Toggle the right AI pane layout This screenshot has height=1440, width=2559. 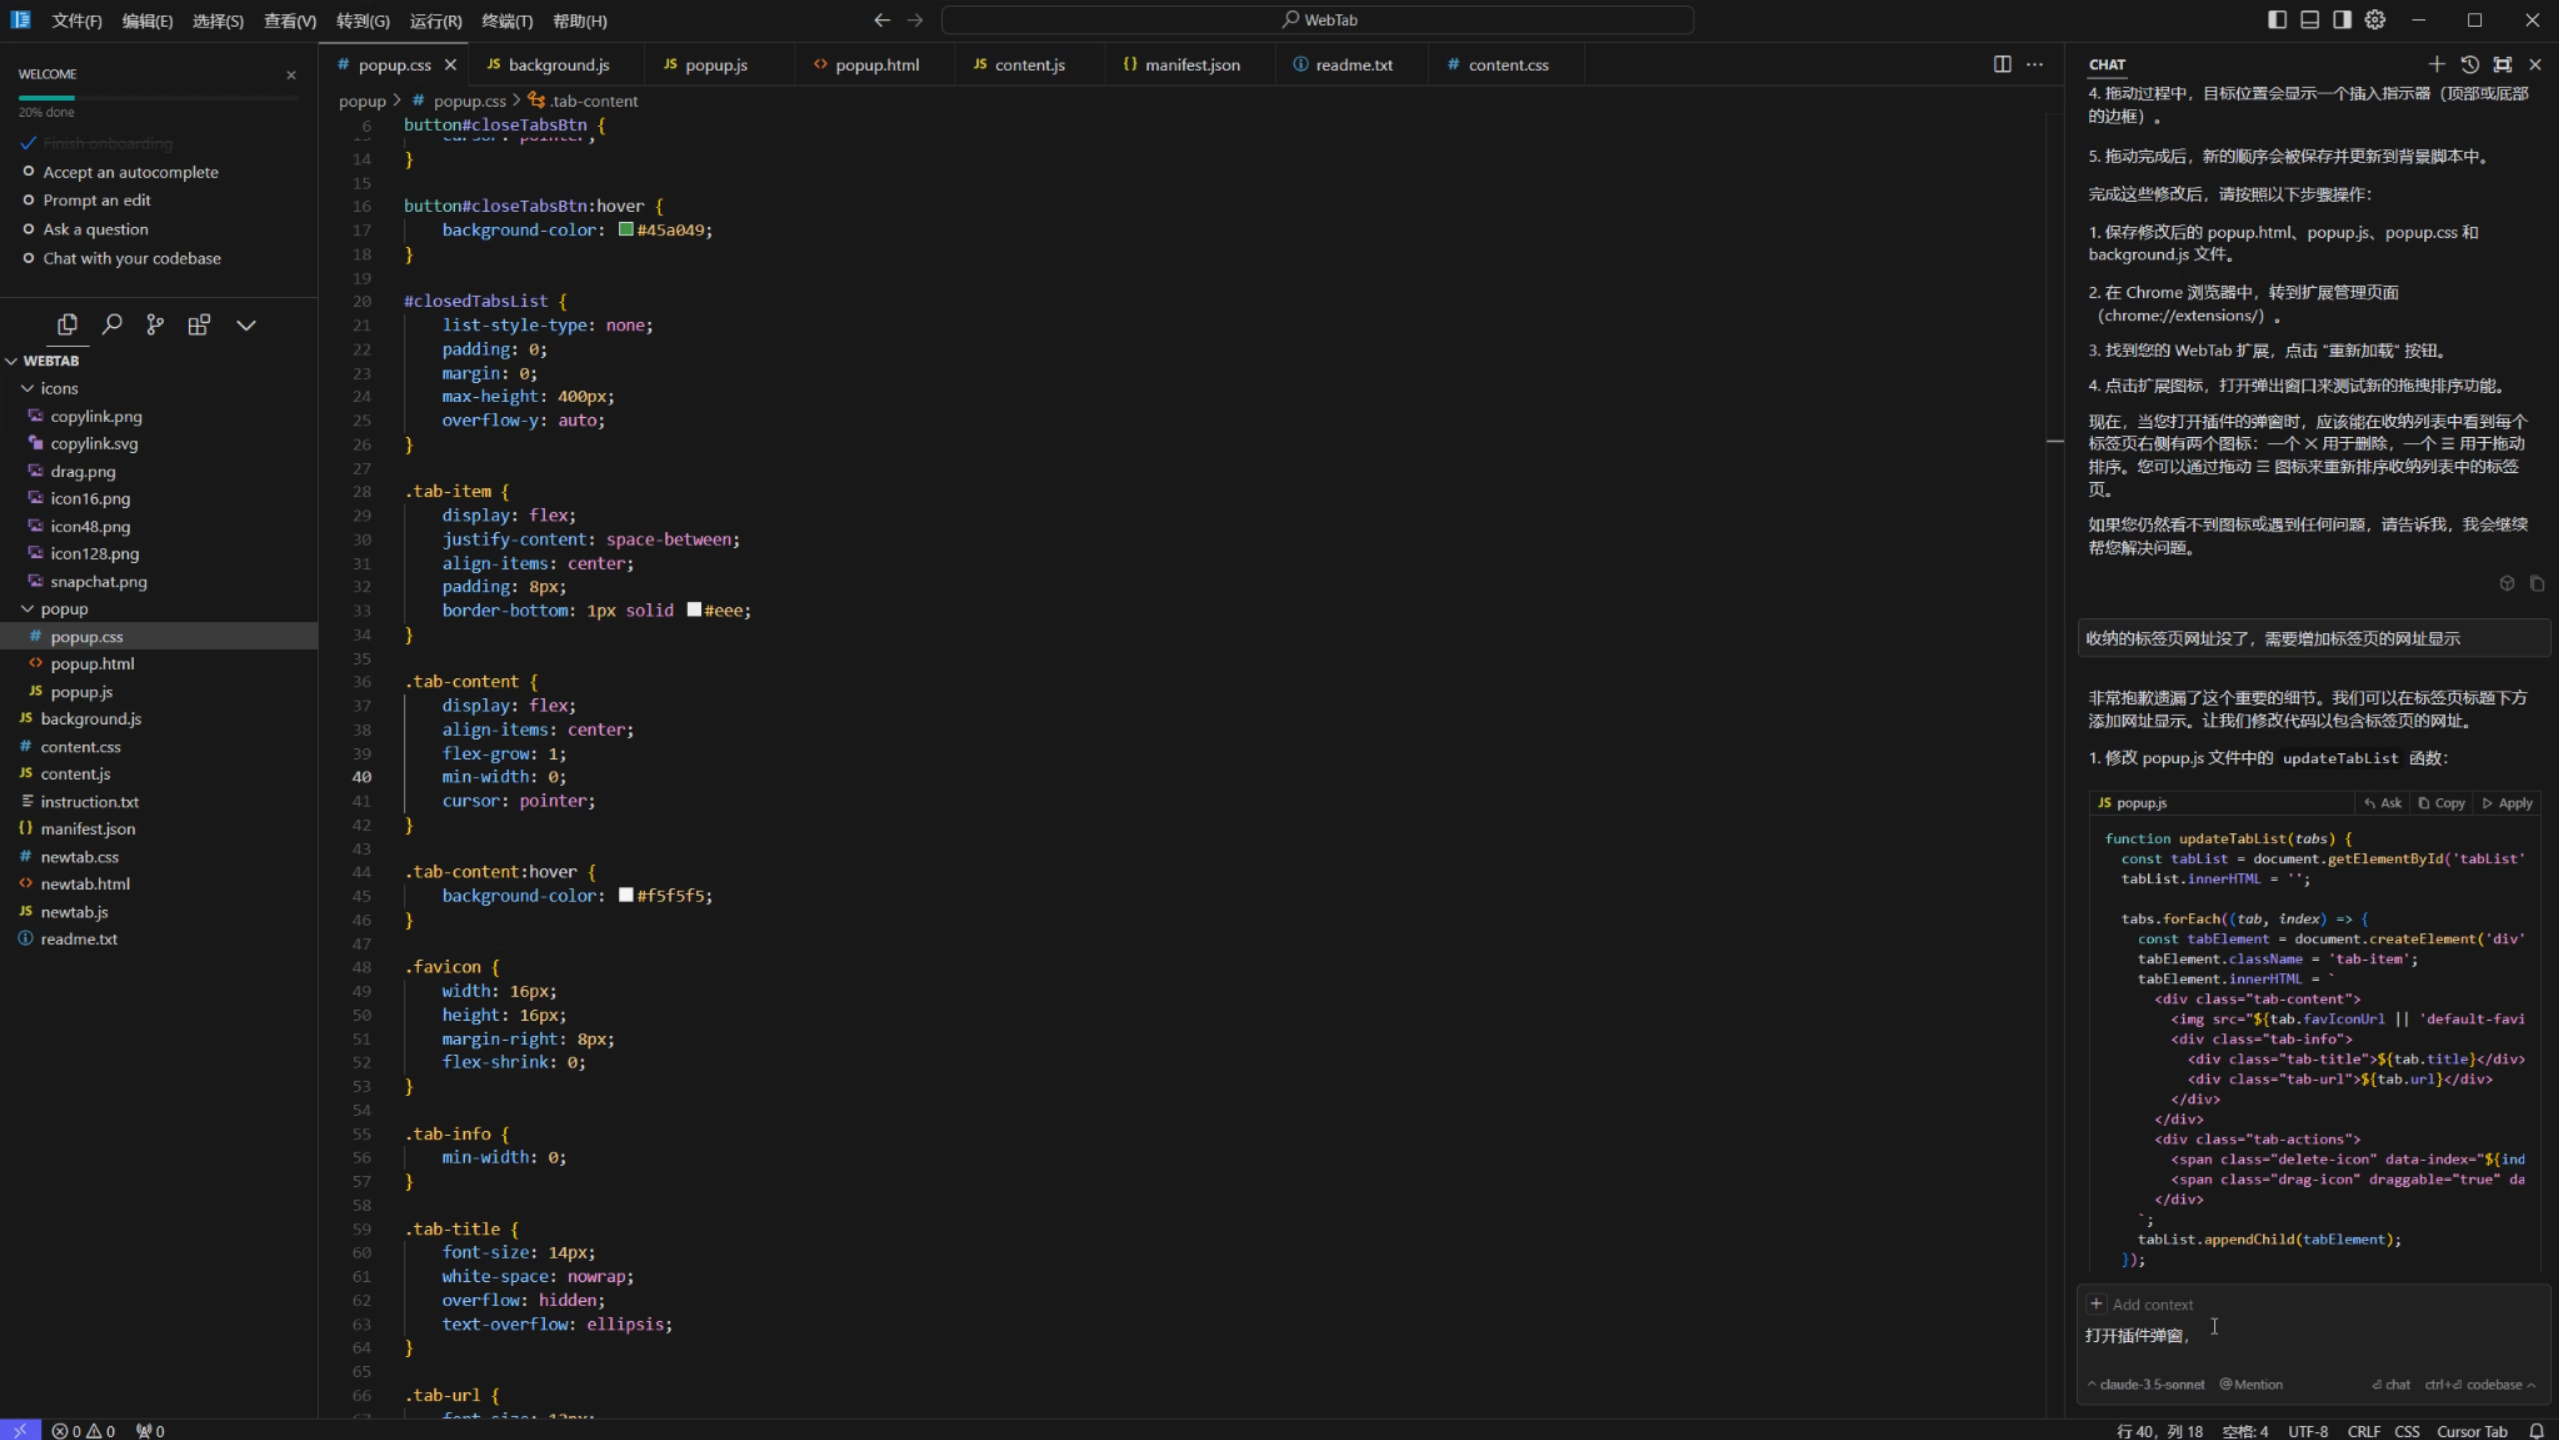pos(2342,20)
